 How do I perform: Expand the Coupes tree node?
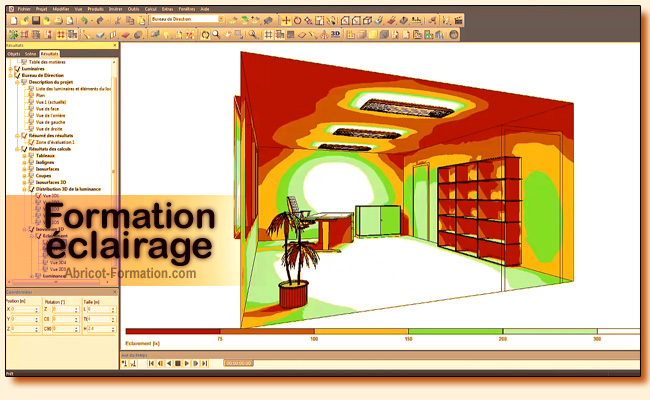tap(24, 176)
